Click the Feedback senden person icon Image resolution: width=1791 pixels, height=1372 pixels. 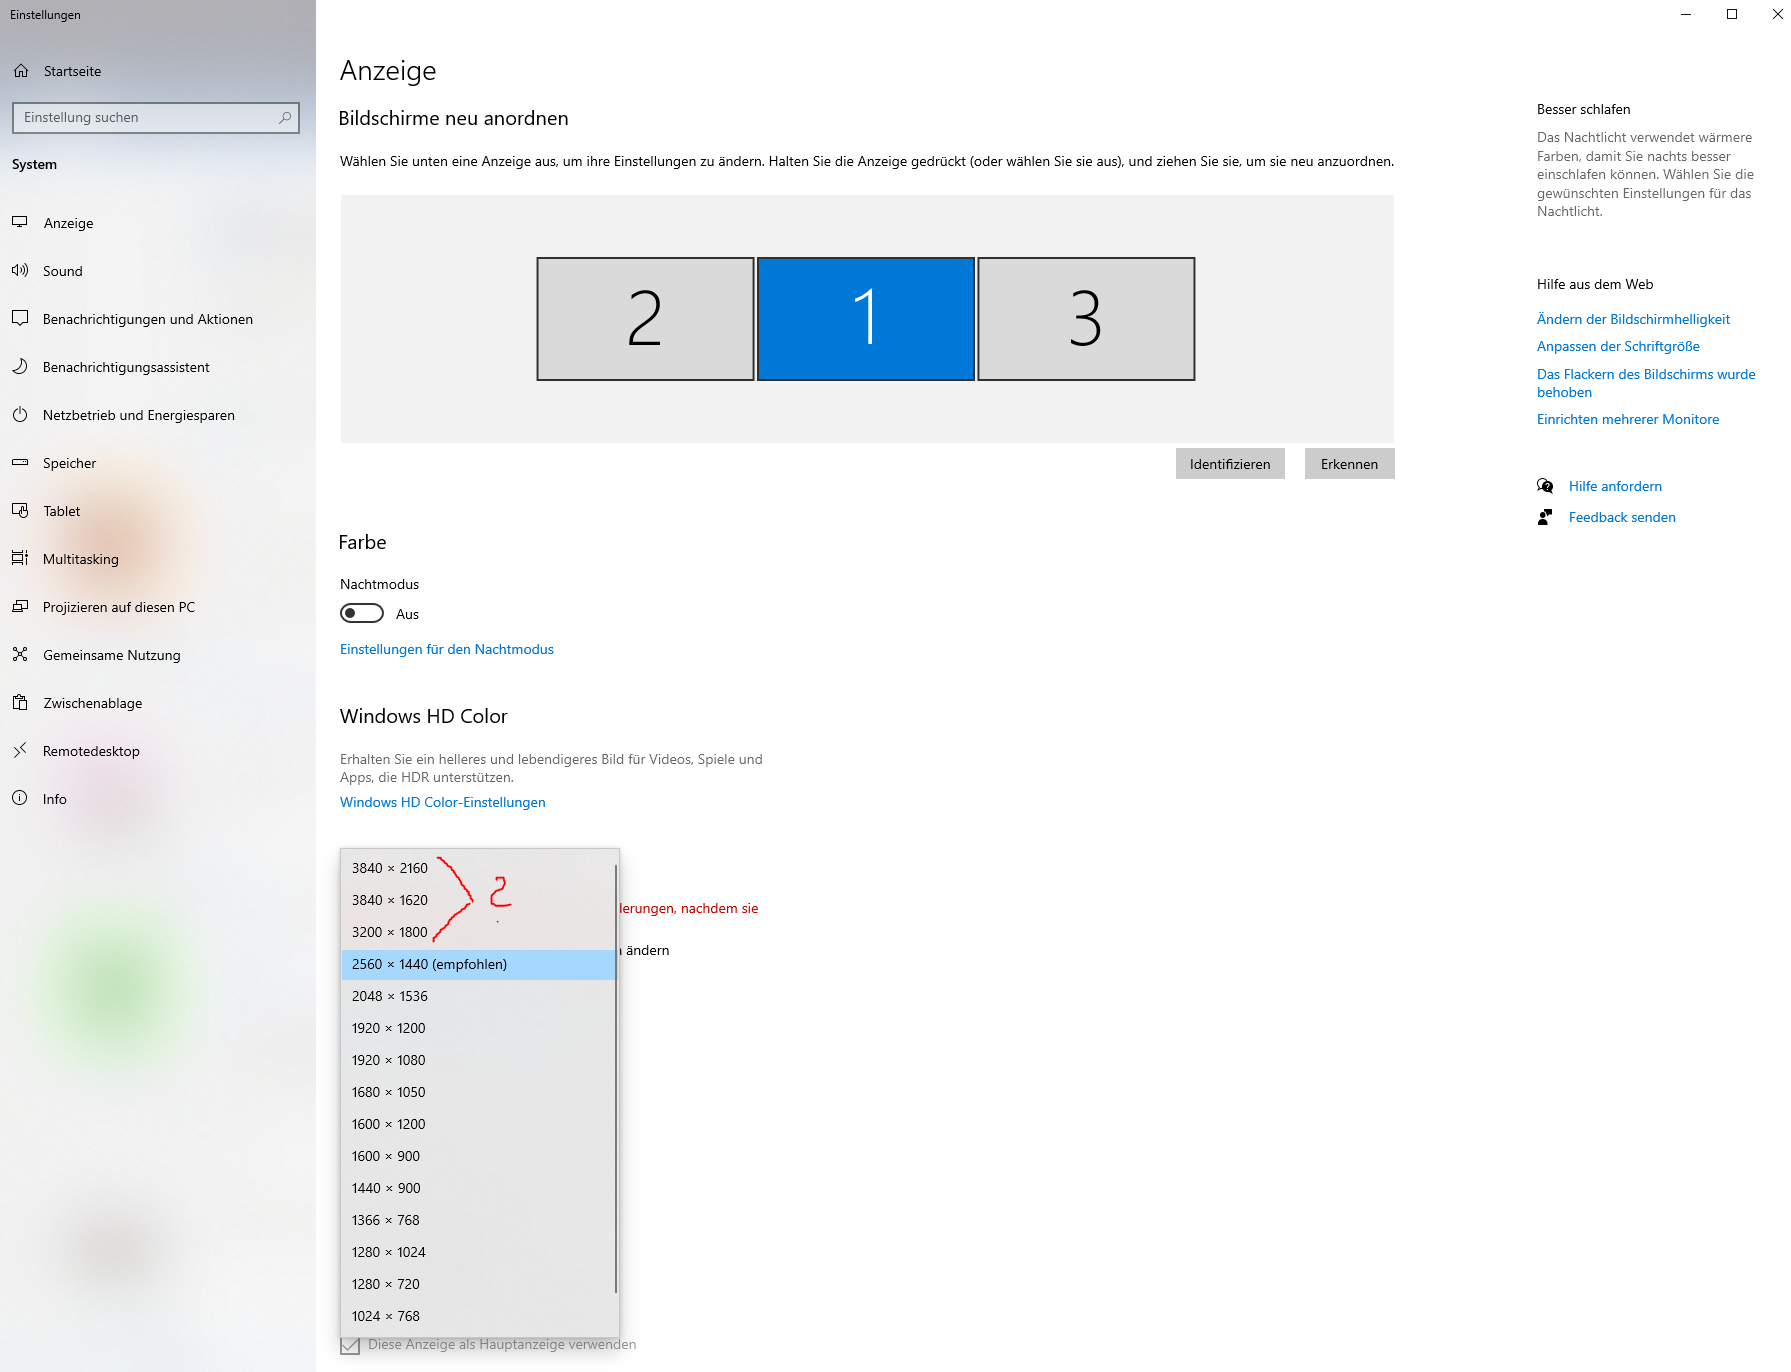click(x=1545, y=517)
